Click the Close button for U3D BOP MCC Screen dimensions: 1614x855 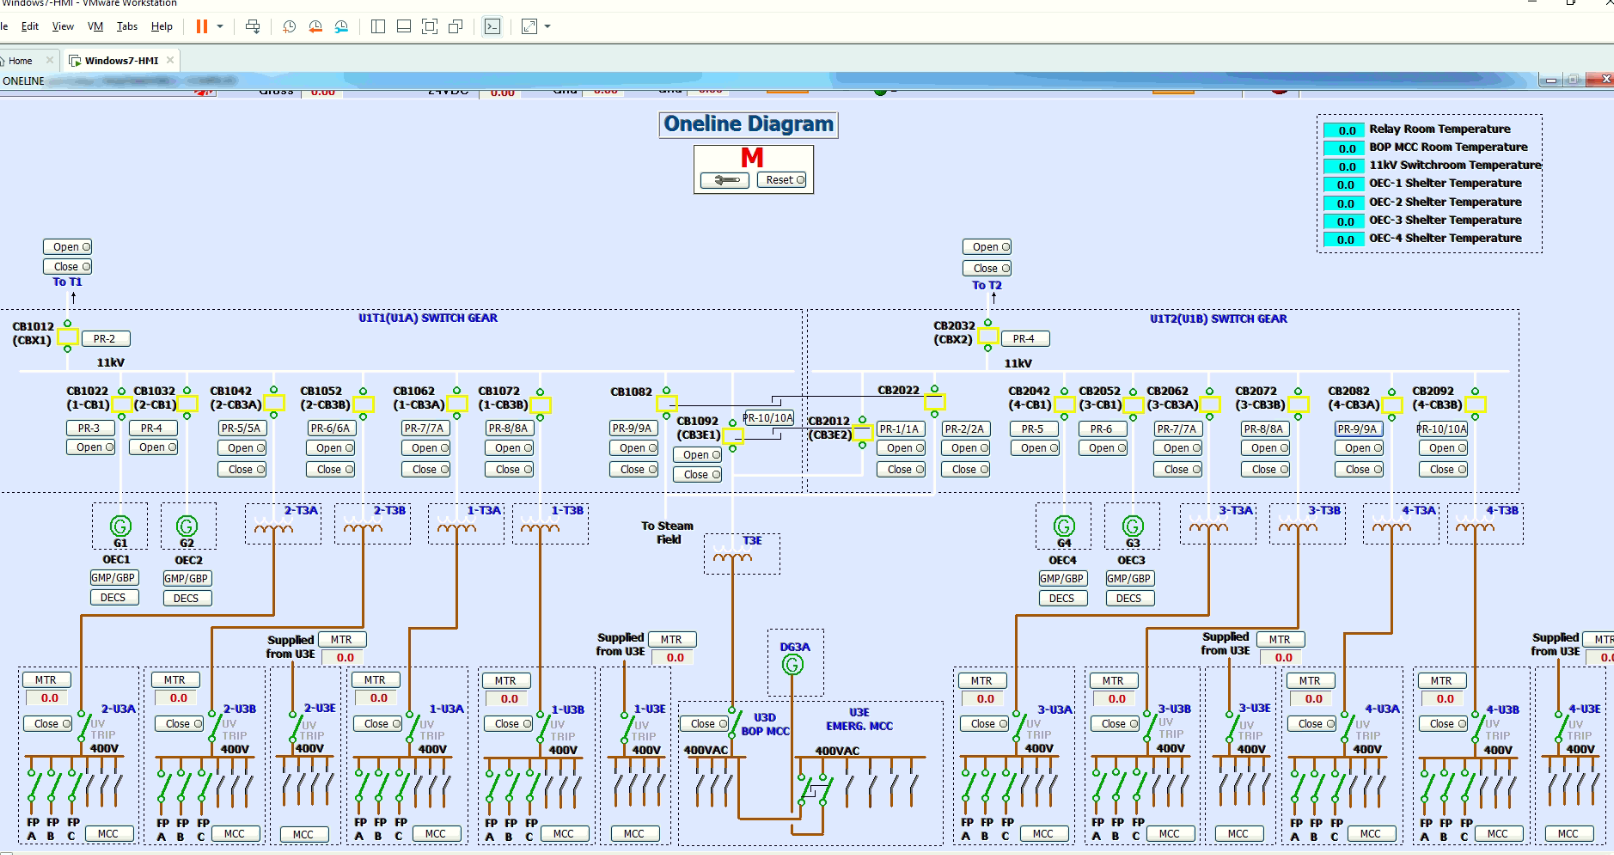[704, 724]
